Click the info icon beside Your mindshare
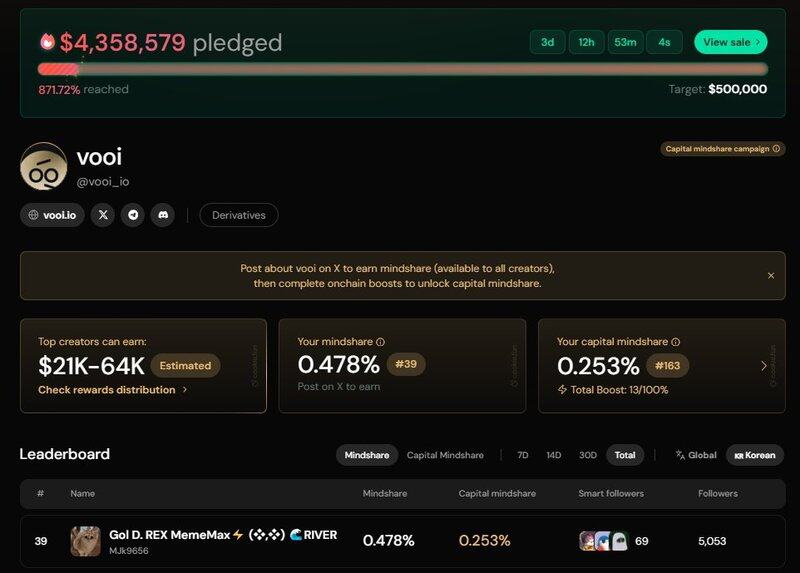 tap(380, 342)
